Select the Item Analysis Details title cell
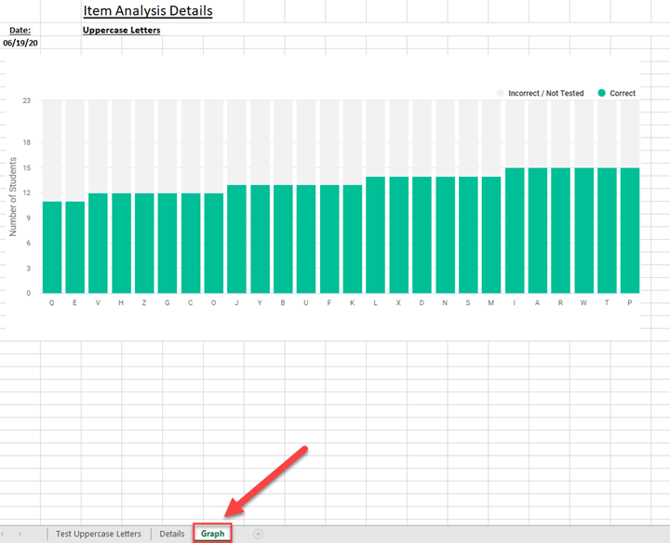This screenshot has width=670, height=543. pos(147,12)
